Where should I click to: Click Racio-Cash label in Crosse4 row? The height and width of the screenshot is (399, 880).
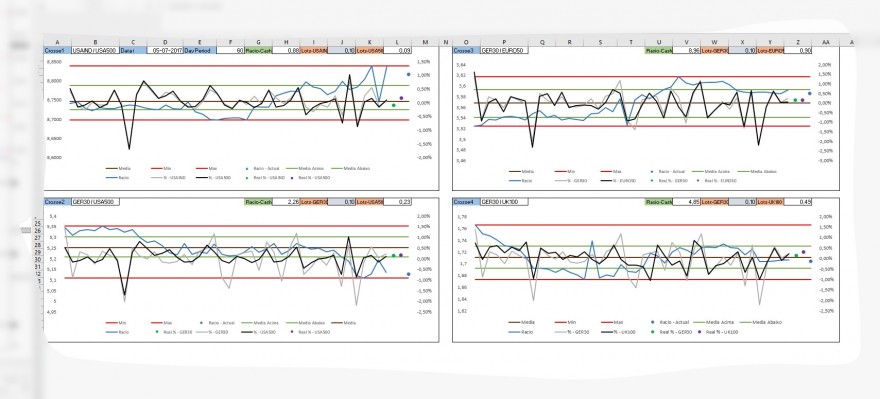click(658, 202)
